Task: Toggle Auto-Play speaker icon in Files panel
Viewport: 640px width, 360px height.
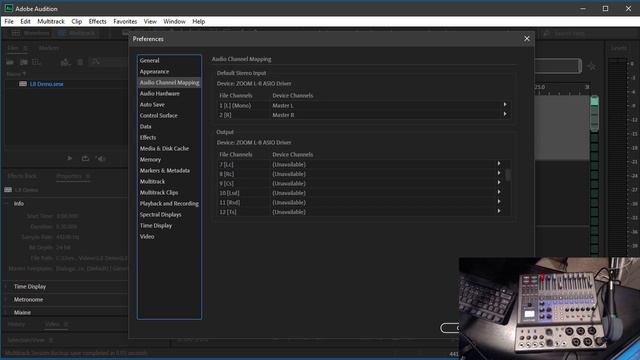Action: pos(101,158)
